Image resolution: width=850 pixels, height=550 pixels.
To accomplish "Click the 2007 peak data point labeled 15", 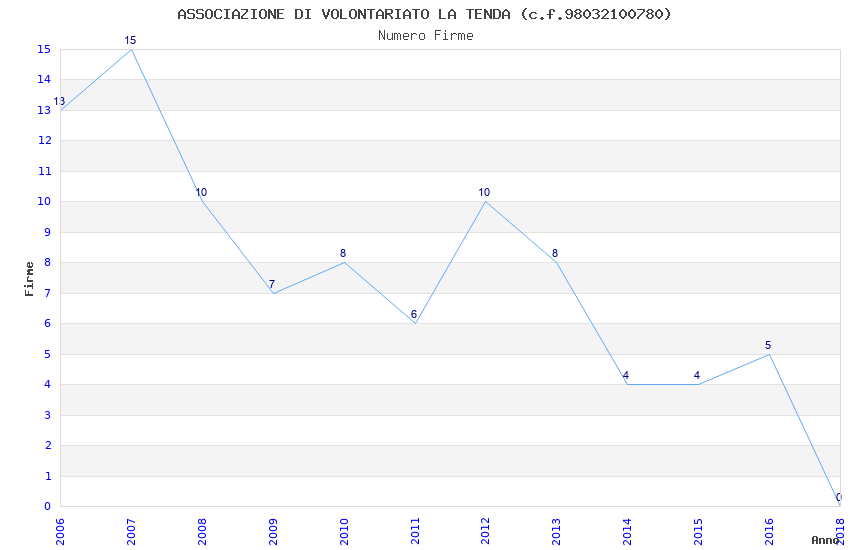I will (131, 50).
